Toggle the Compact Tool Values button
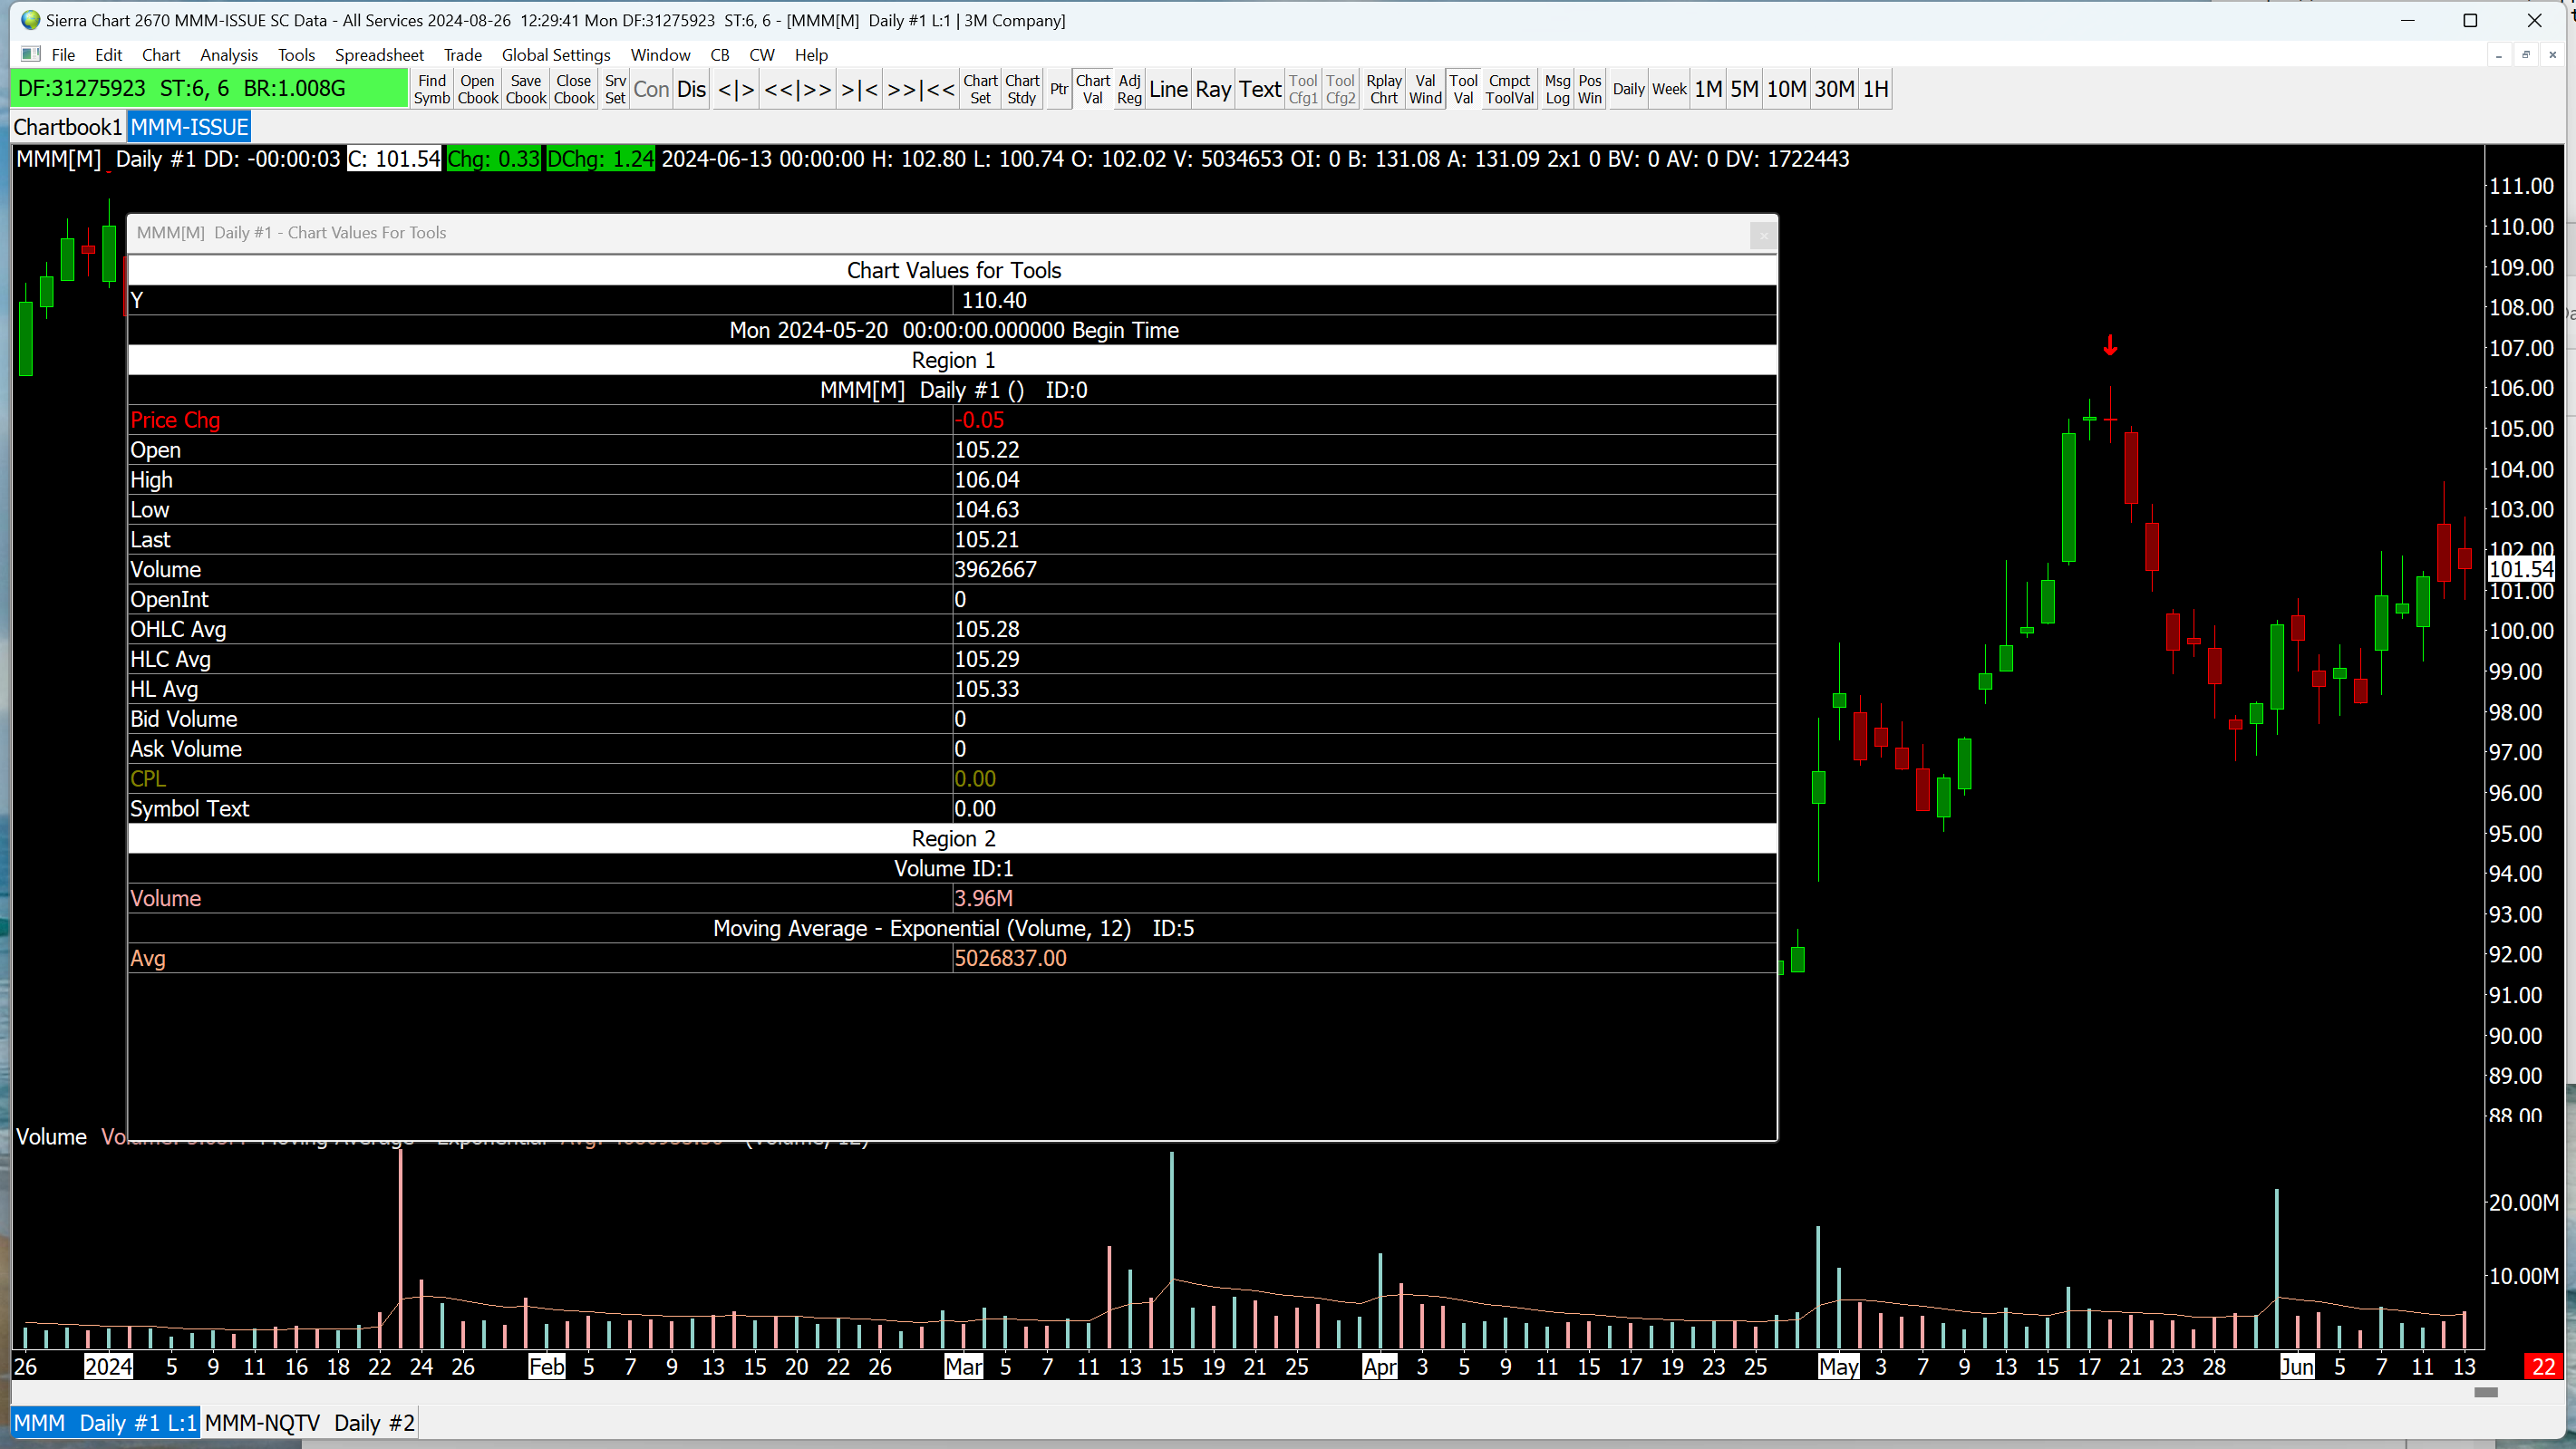2576x1449 pixels. pyautogui.click(x=1508, y=89)
